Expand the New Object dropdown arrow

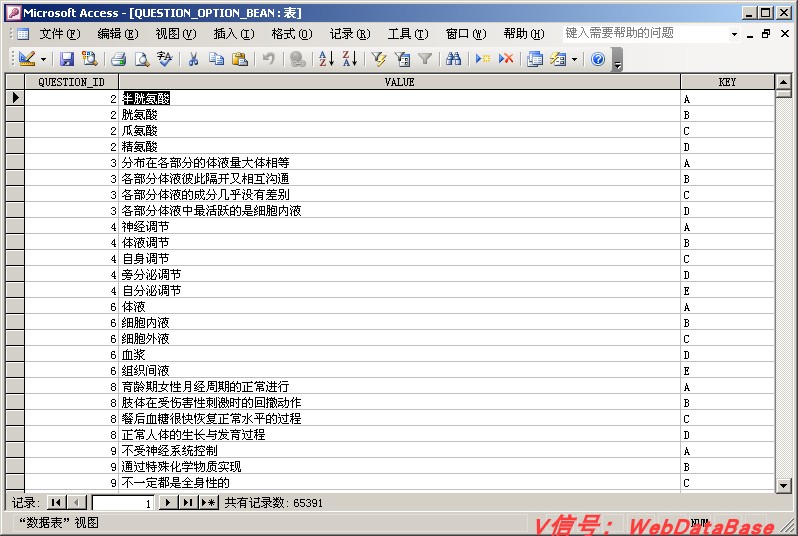pyautogui.click(x=575, y=60)
